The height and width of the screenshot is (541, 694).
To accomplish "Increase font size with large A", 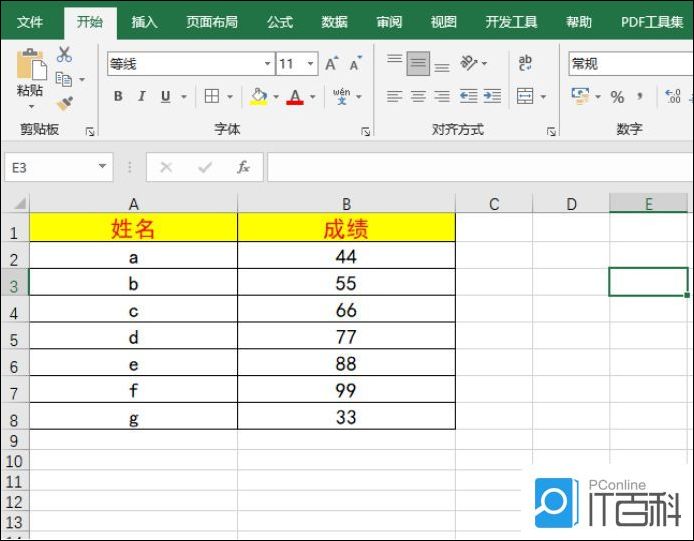I will [x=332, y=64].
